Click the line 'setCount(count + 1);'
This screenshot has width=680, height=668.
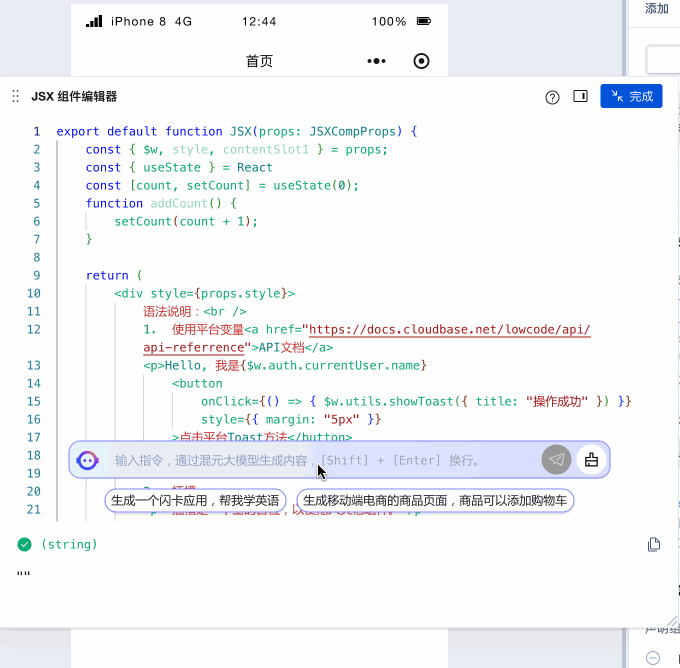(186, 222)
